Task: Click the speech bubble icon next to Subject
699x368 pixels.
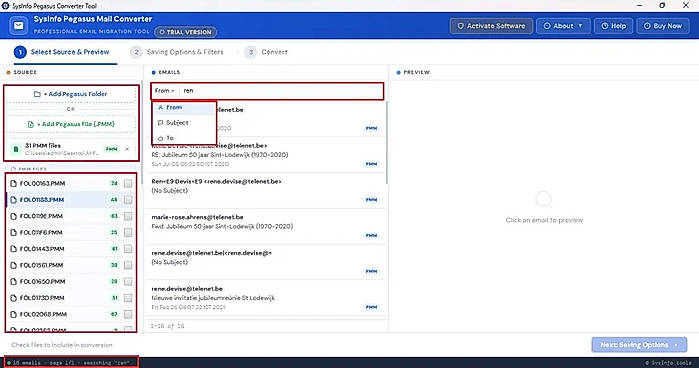Action: click(x=160, y=123)
